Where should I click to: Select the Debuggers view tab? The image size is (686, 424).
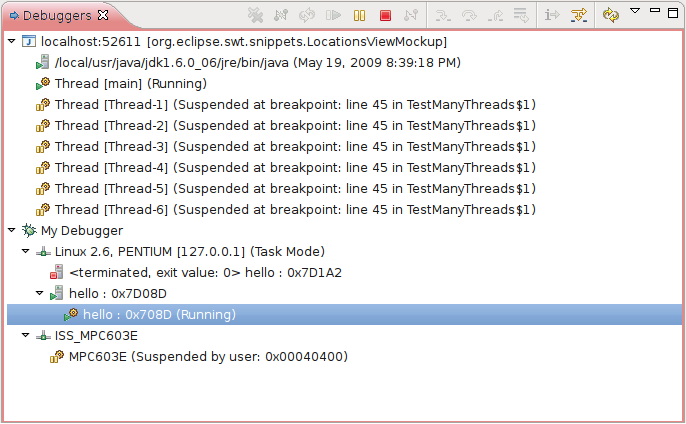click(57, 16)
